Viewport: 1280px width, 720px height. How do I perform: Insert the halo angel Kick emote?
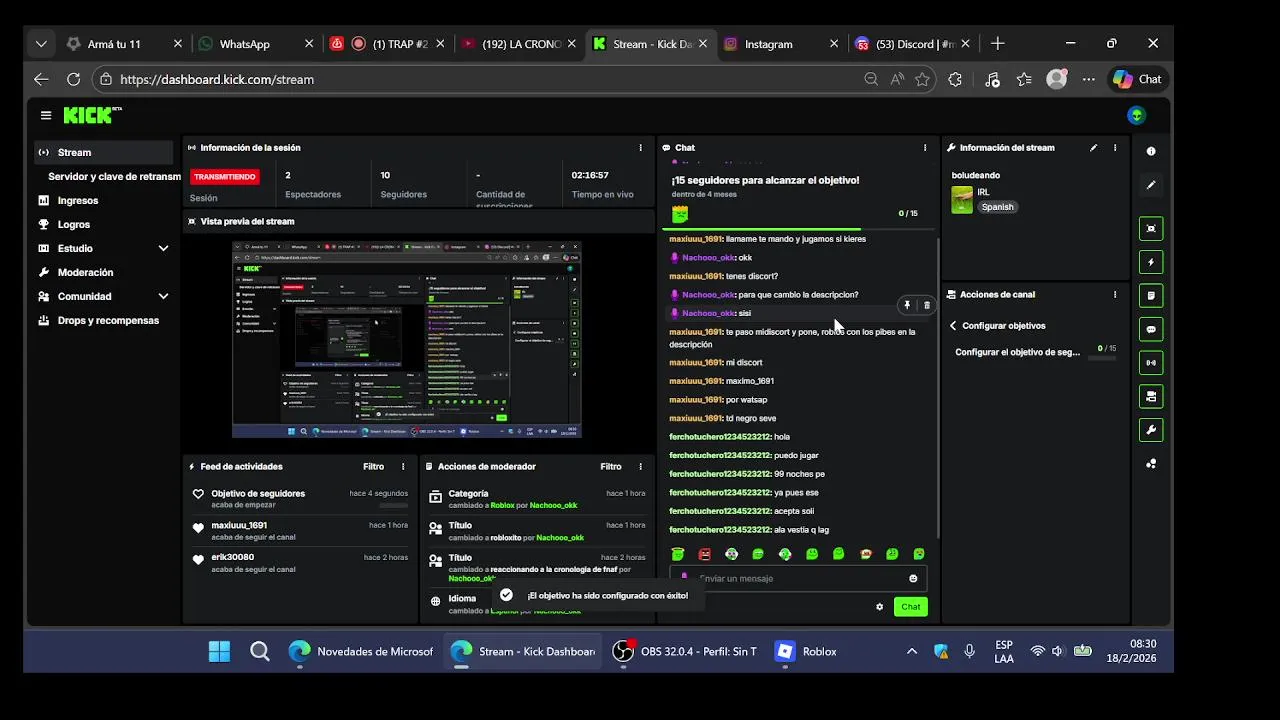678,554
